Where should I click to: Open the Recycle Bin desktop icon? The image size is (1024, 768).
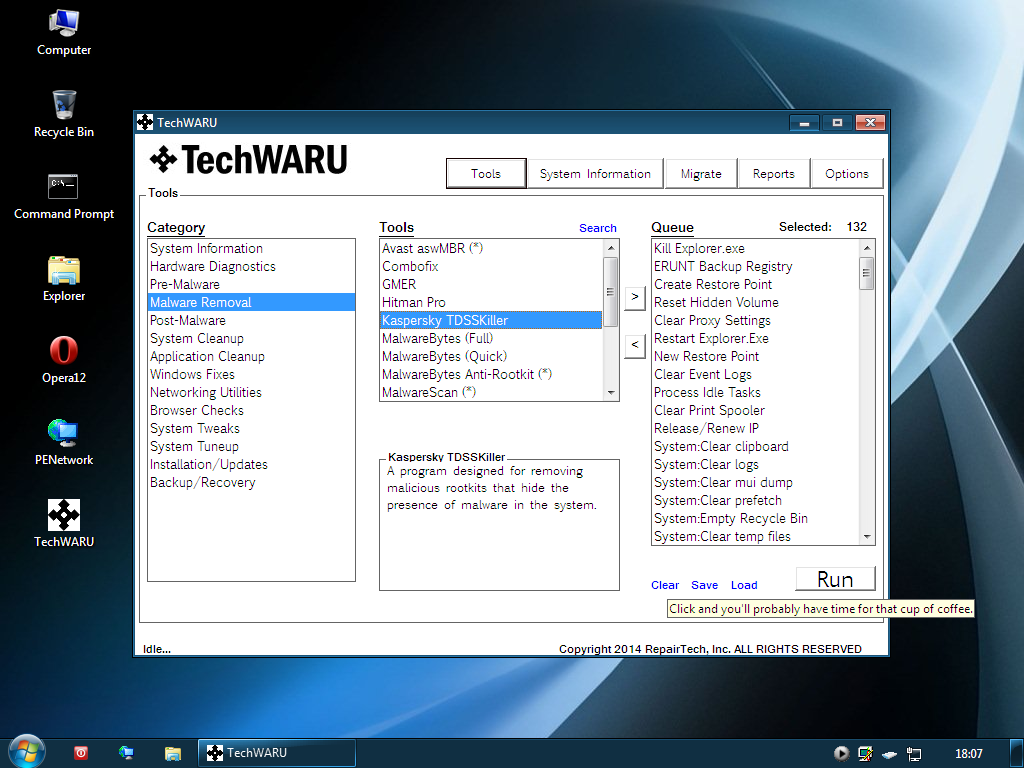pos(64,114)
